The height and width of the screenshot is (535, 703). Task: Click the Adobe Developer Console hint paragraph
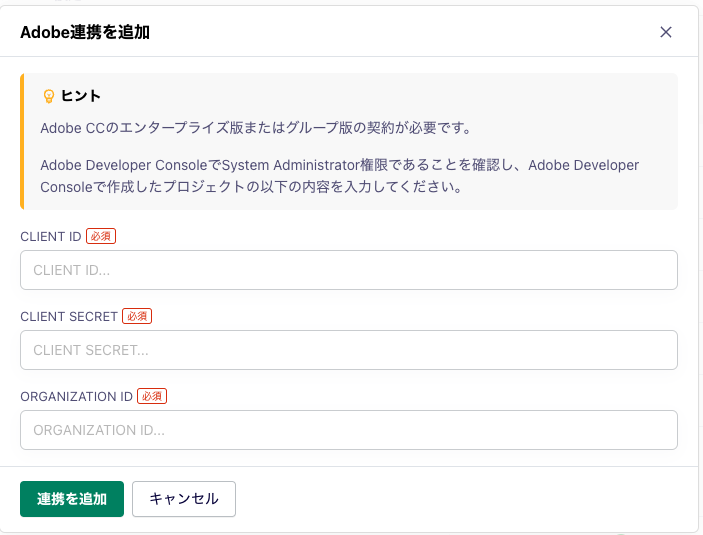point(339,176)
